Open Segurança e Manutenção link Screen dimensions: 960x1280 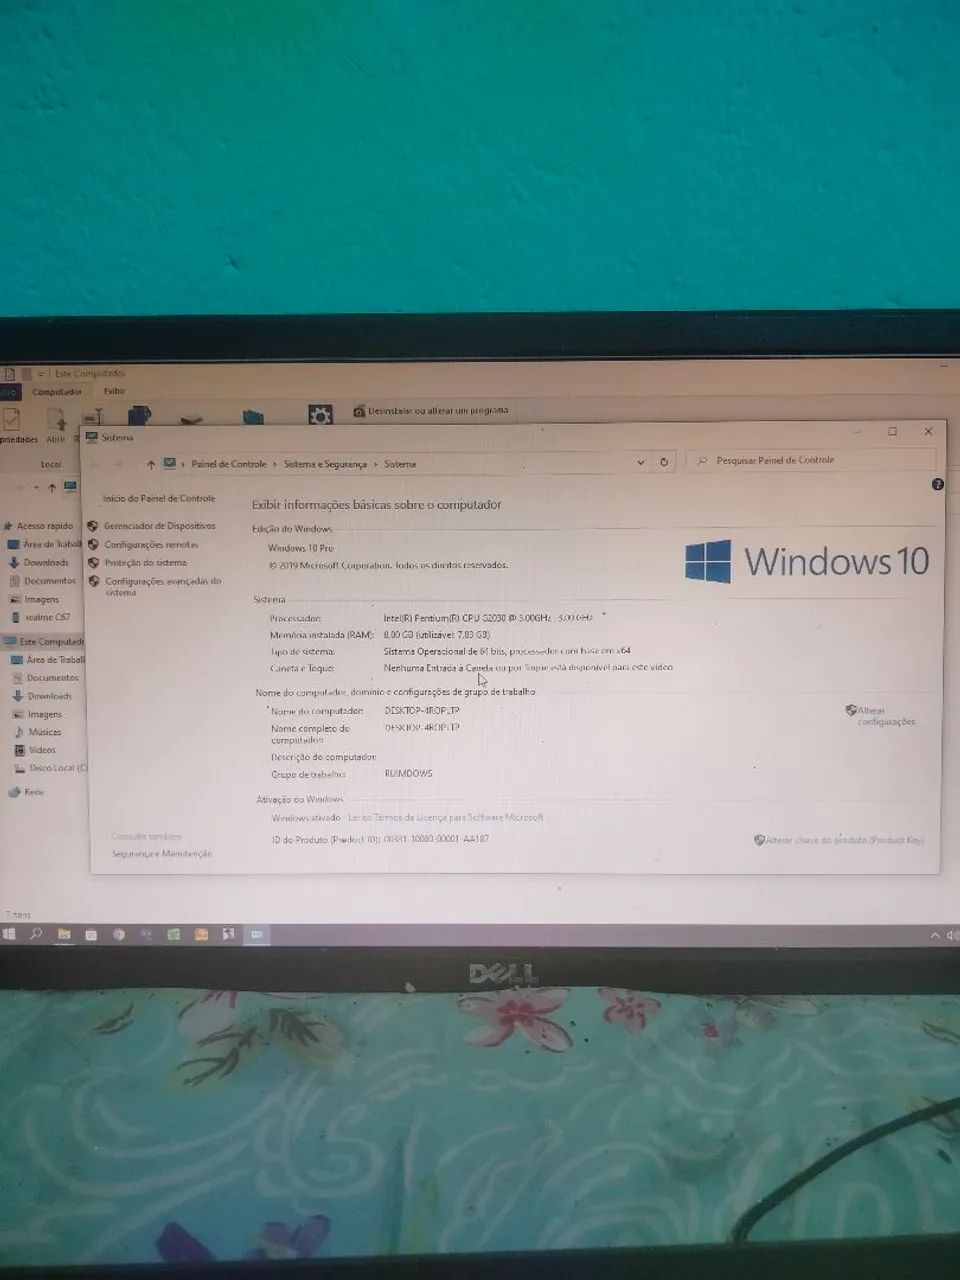(x=161, y=854)
